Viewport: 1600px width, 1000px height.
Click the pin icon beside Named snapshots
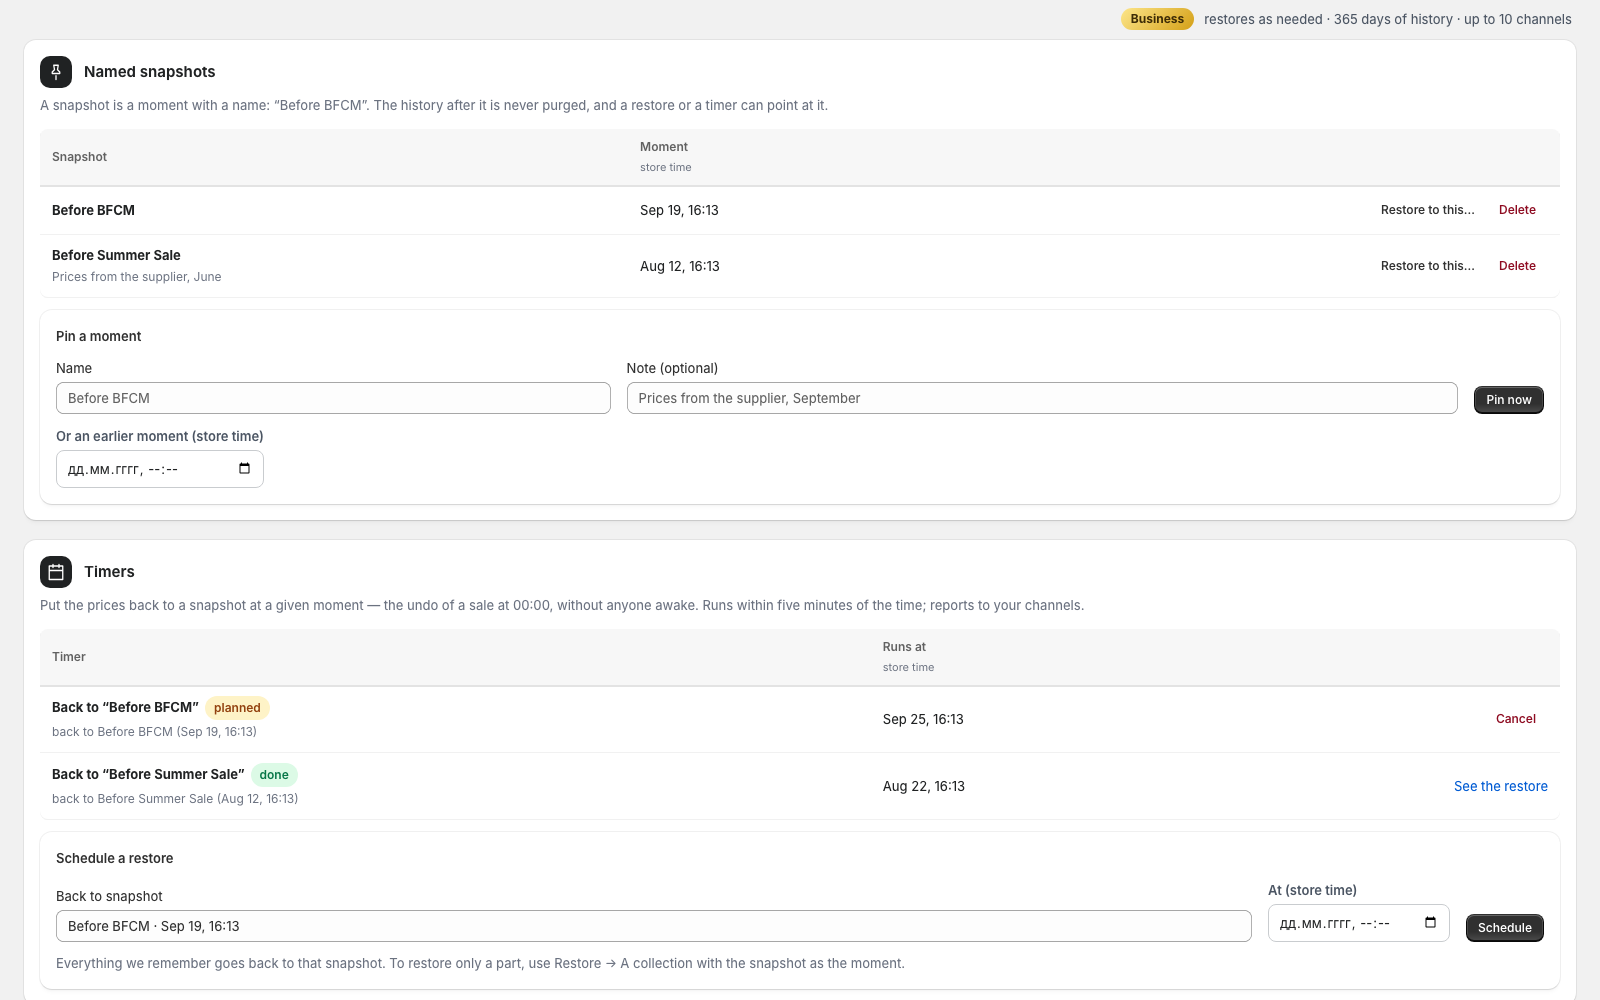tap(56, 72)
